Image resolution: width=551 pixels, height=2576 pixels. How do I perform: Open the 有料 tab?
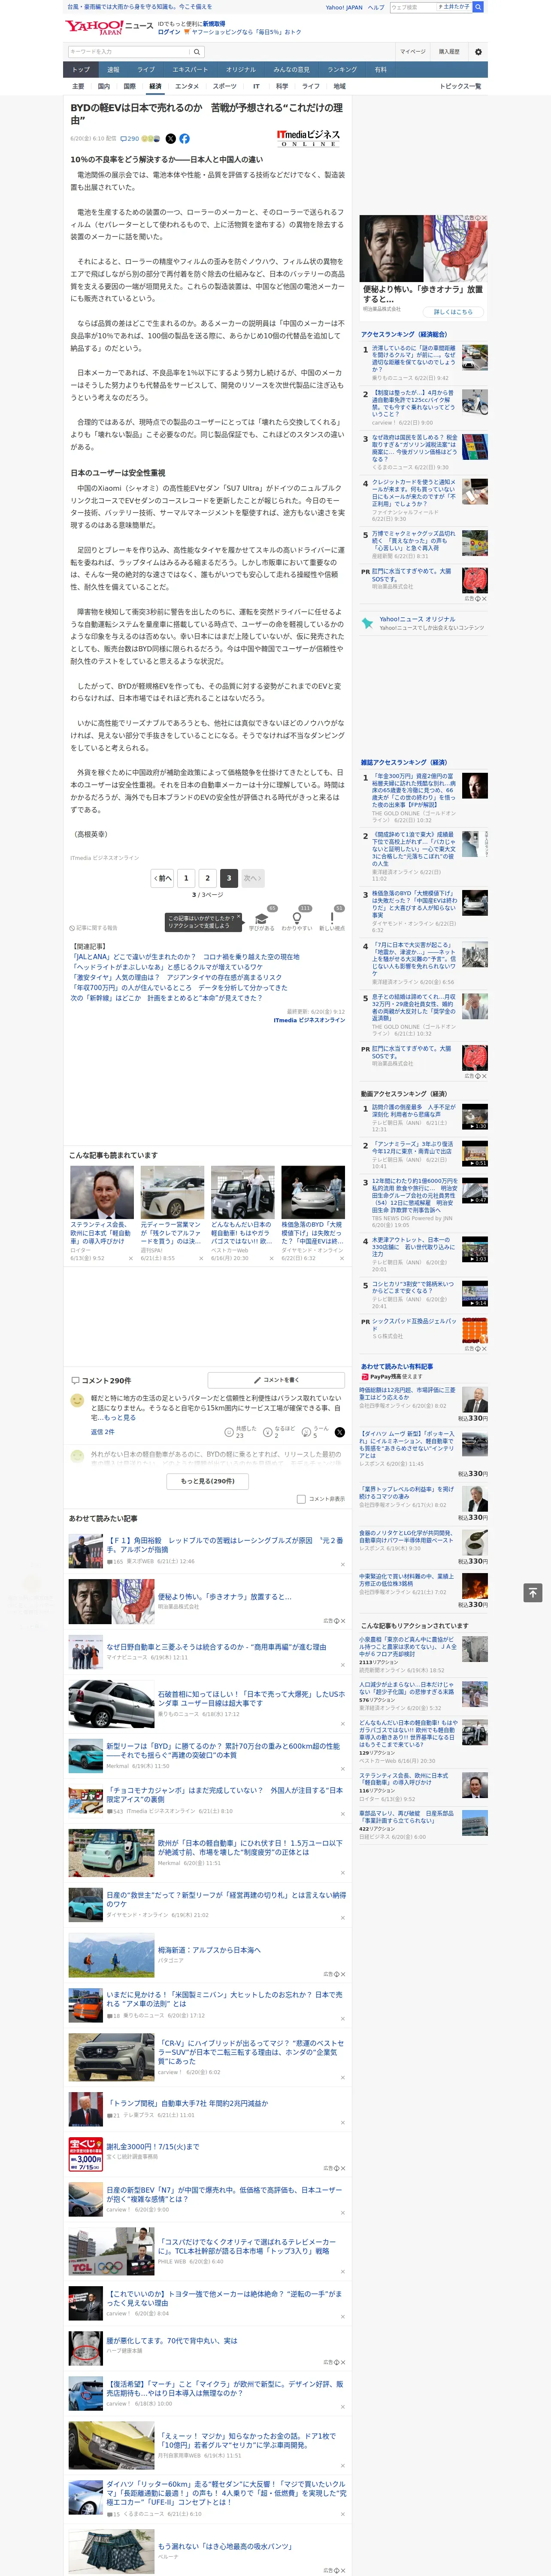(380, 70)
